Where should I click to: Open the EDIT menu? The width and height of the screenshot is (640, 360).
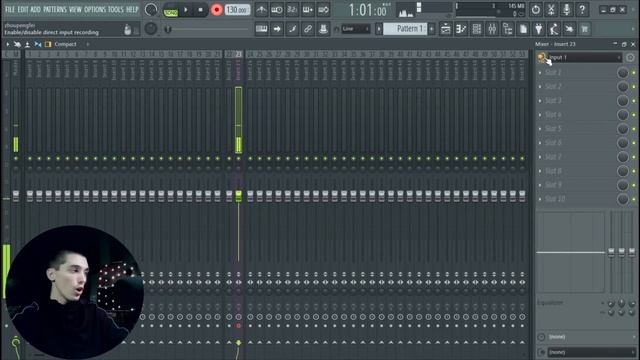tap(23, 9)
